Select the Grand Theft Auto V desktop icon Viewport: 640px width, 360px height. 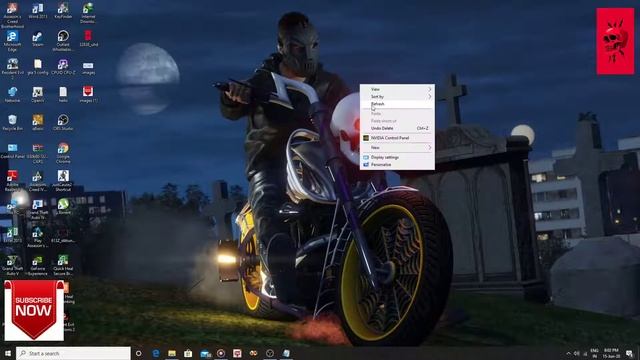pos(12,265)
